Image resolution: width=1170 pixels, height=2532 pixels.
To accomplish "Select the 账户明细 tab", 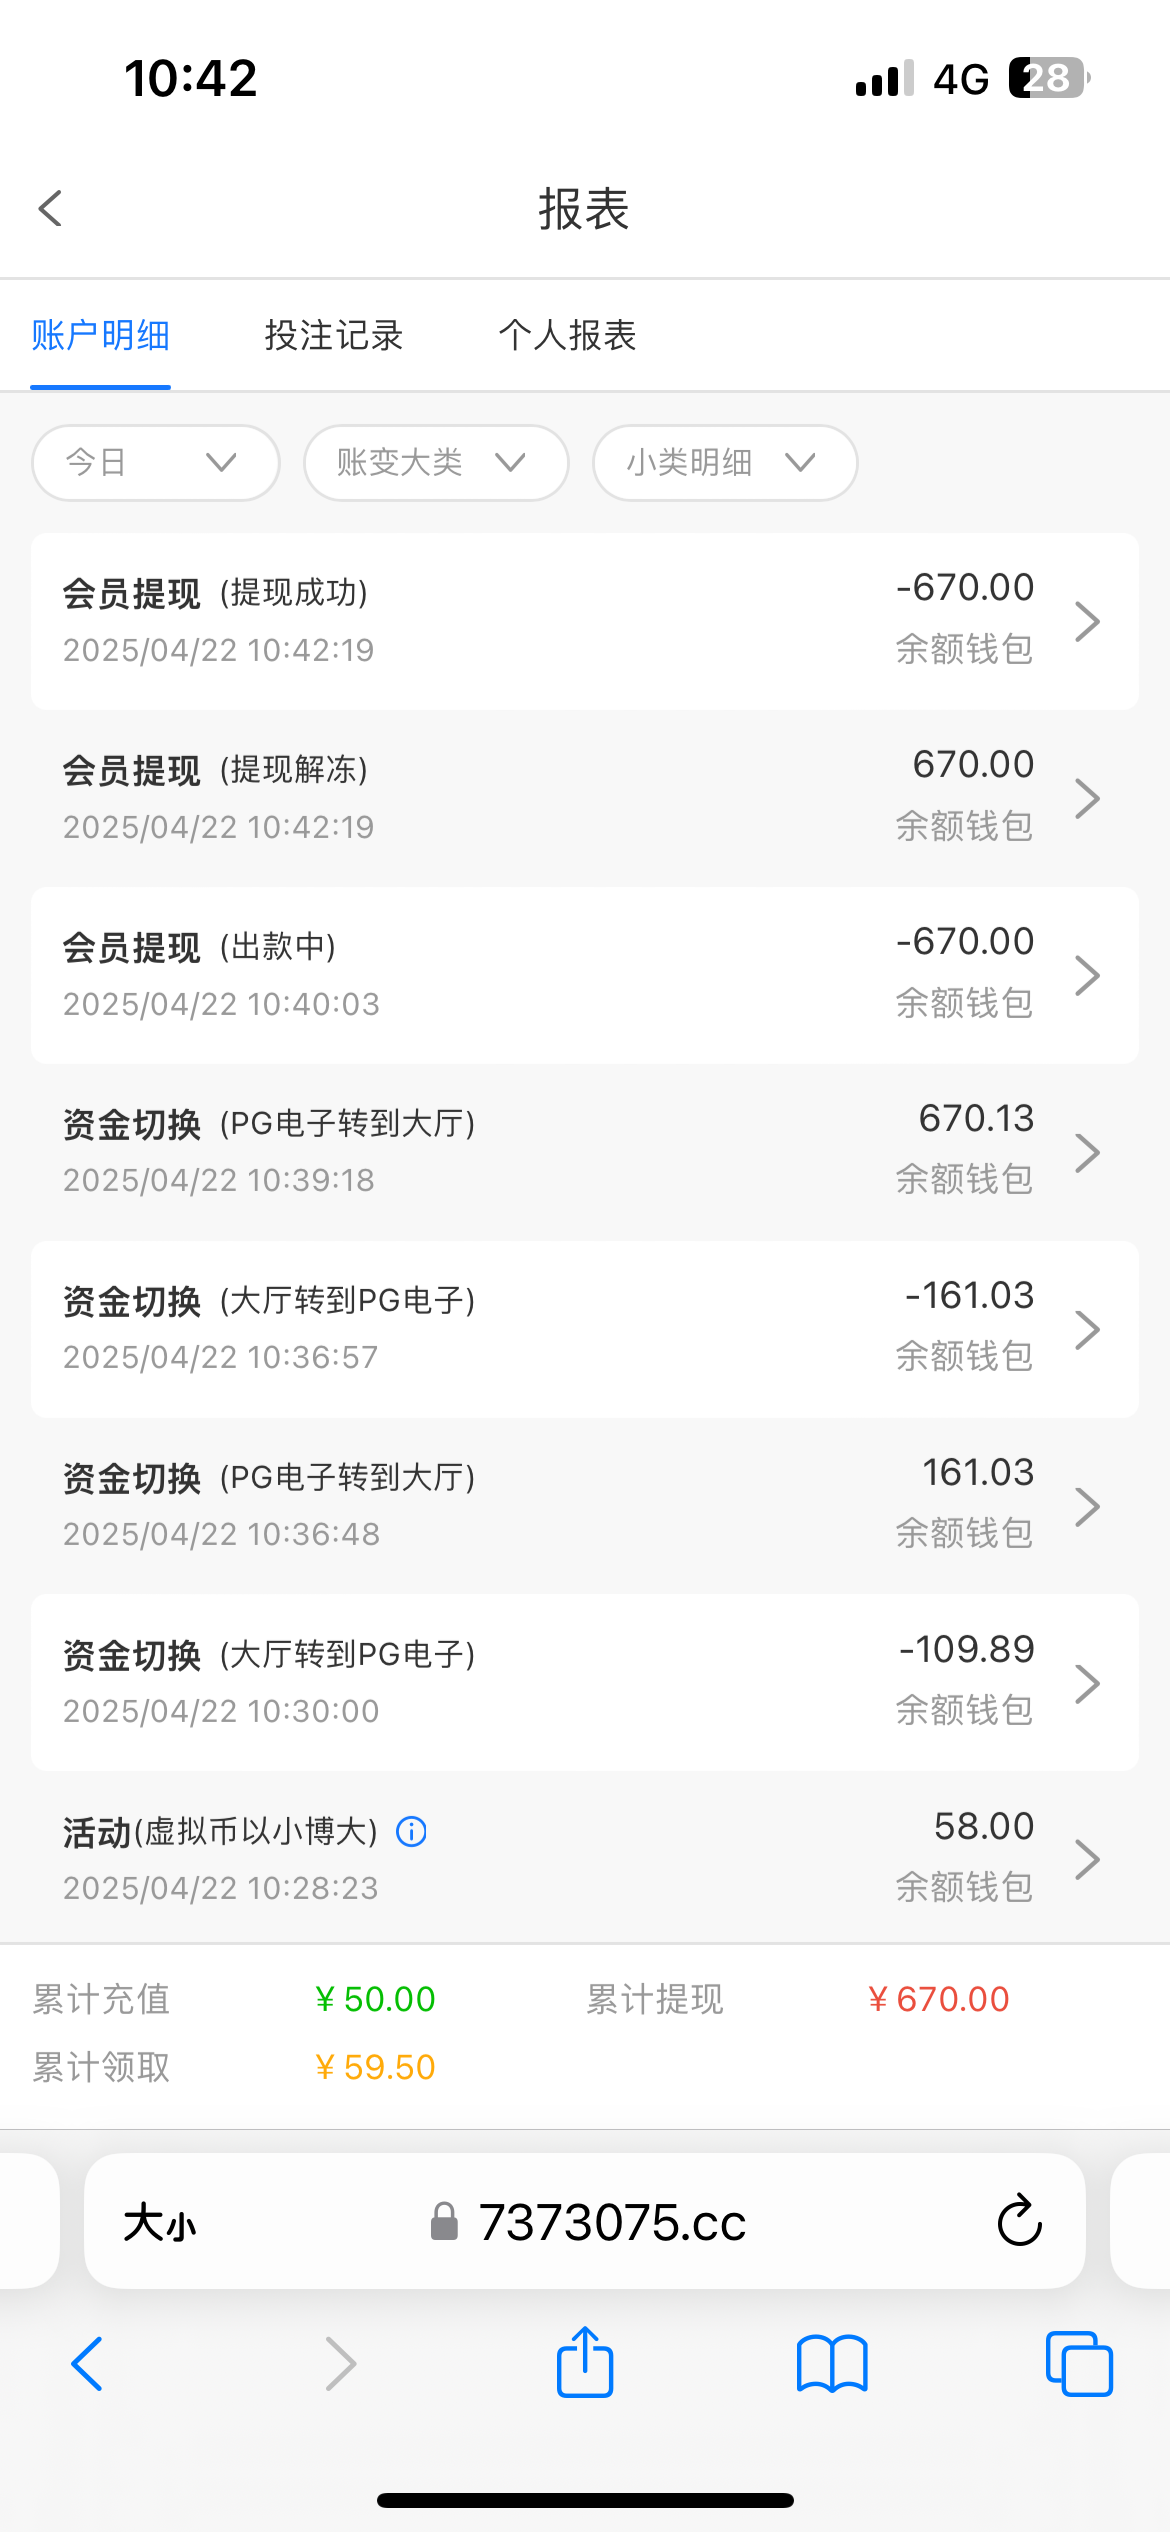I will (x=101, y=336).
